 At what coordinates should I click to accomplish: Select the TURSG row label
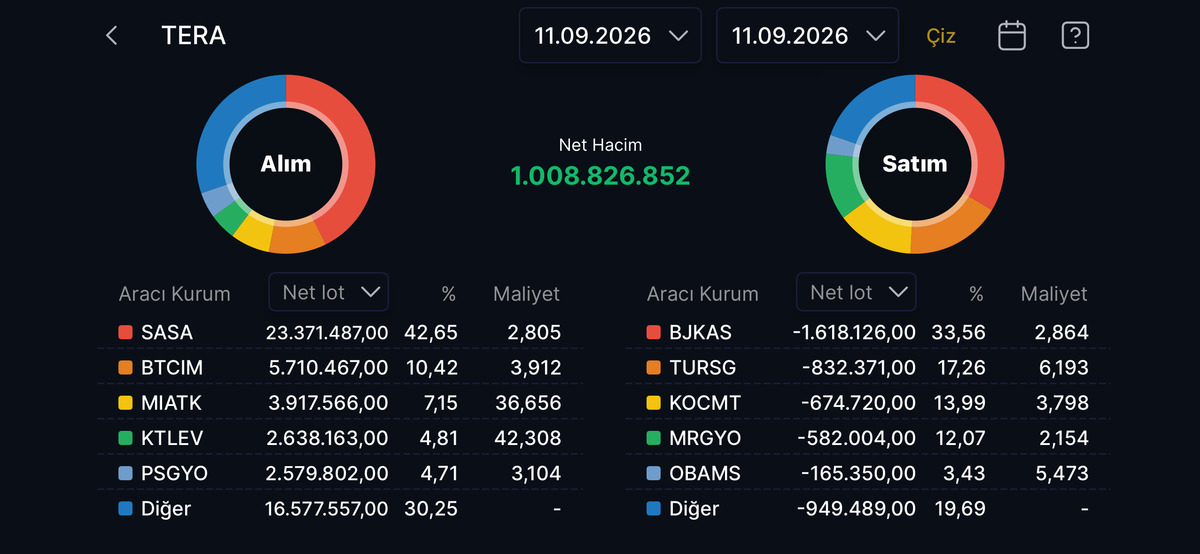(702, 368)
